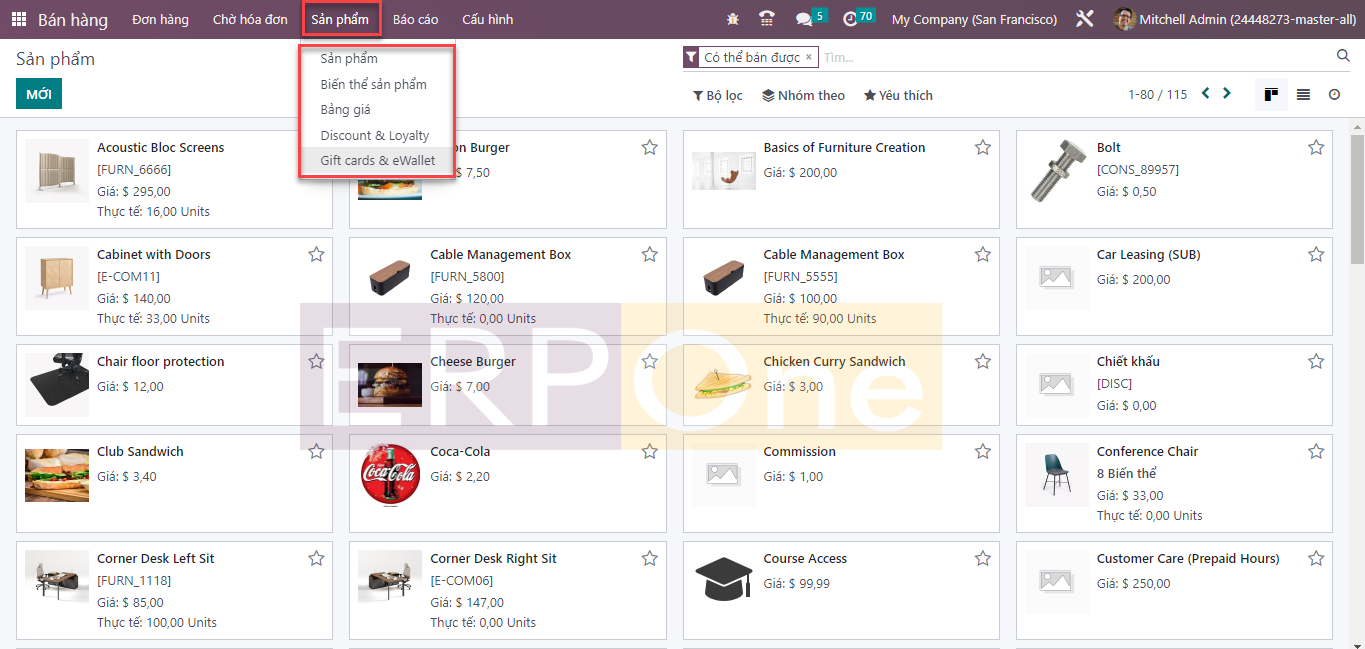
Task: Switch to kanban view
Action: pyautogui.click(x=1271, y=95)
